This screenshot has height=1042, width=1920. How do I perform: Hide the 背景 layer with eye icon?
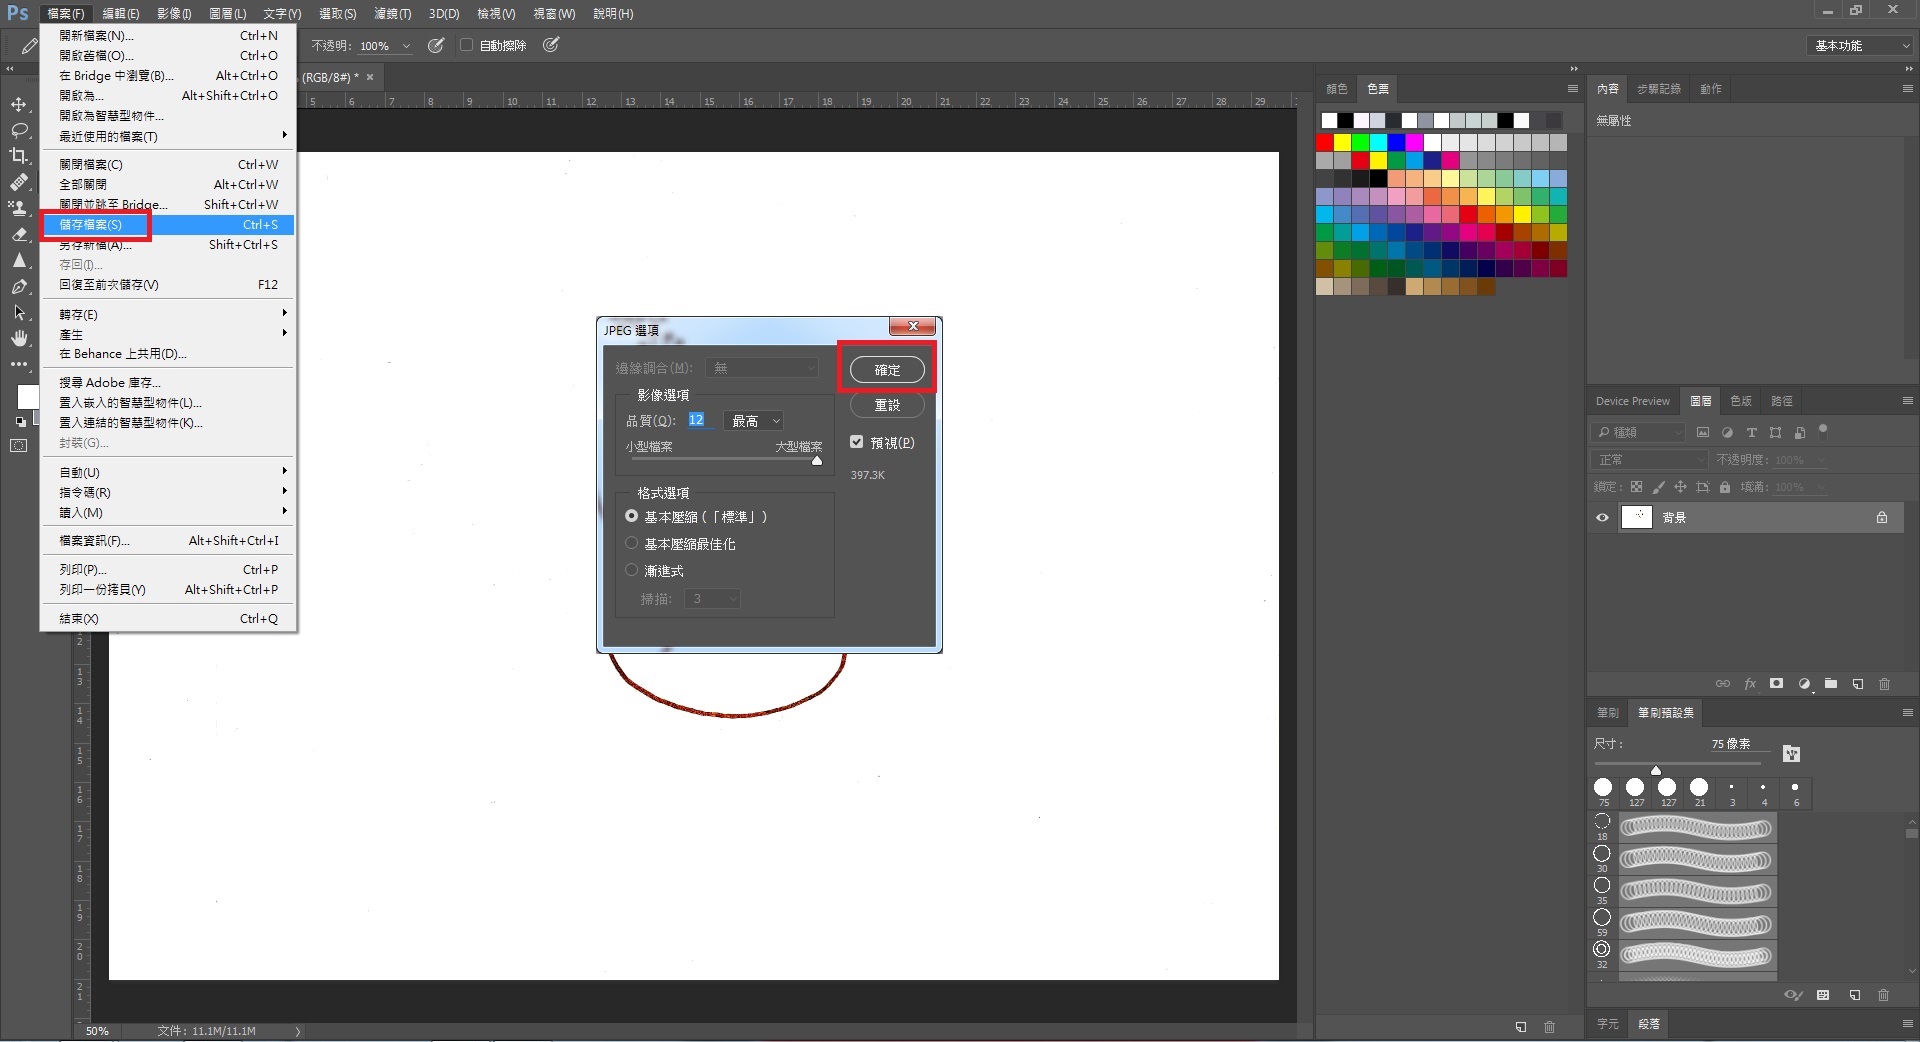pos(1602,518)
